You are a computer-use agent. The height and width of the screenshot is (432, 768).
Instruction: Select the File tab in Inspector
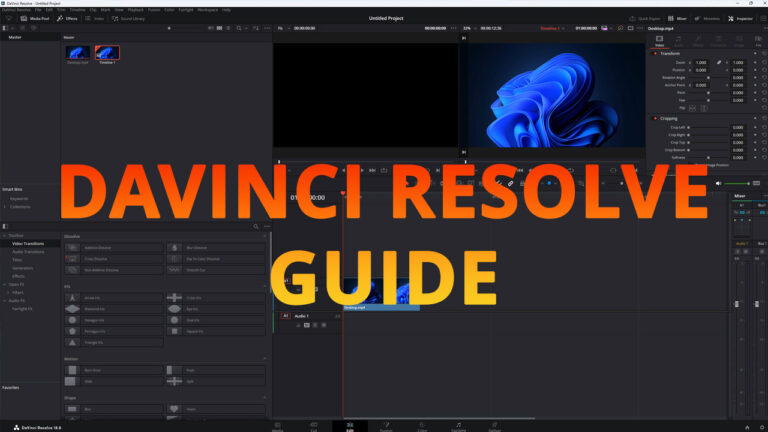click(758, 41)
